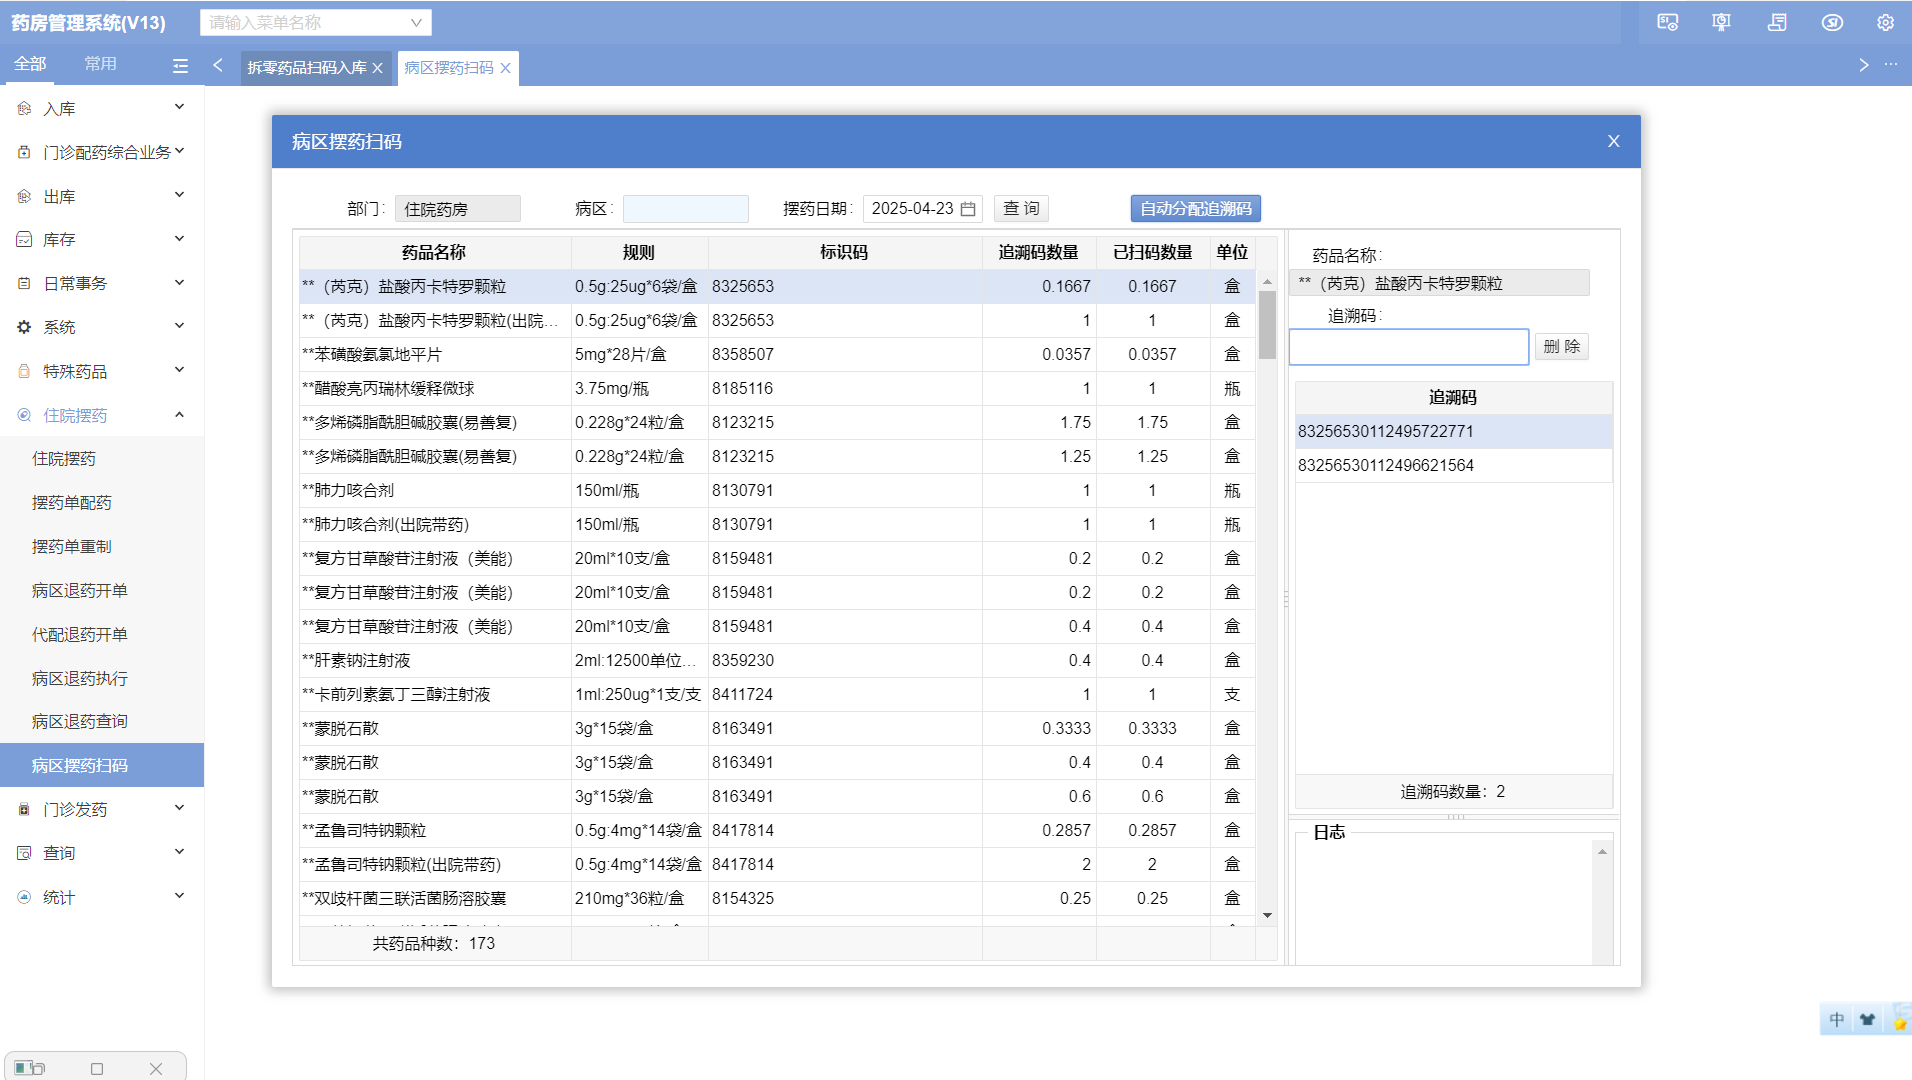This screenshot has height=1080, width=1912.
Task: Expand the 特殊药品 menu chevron
Action: [180, 370]
